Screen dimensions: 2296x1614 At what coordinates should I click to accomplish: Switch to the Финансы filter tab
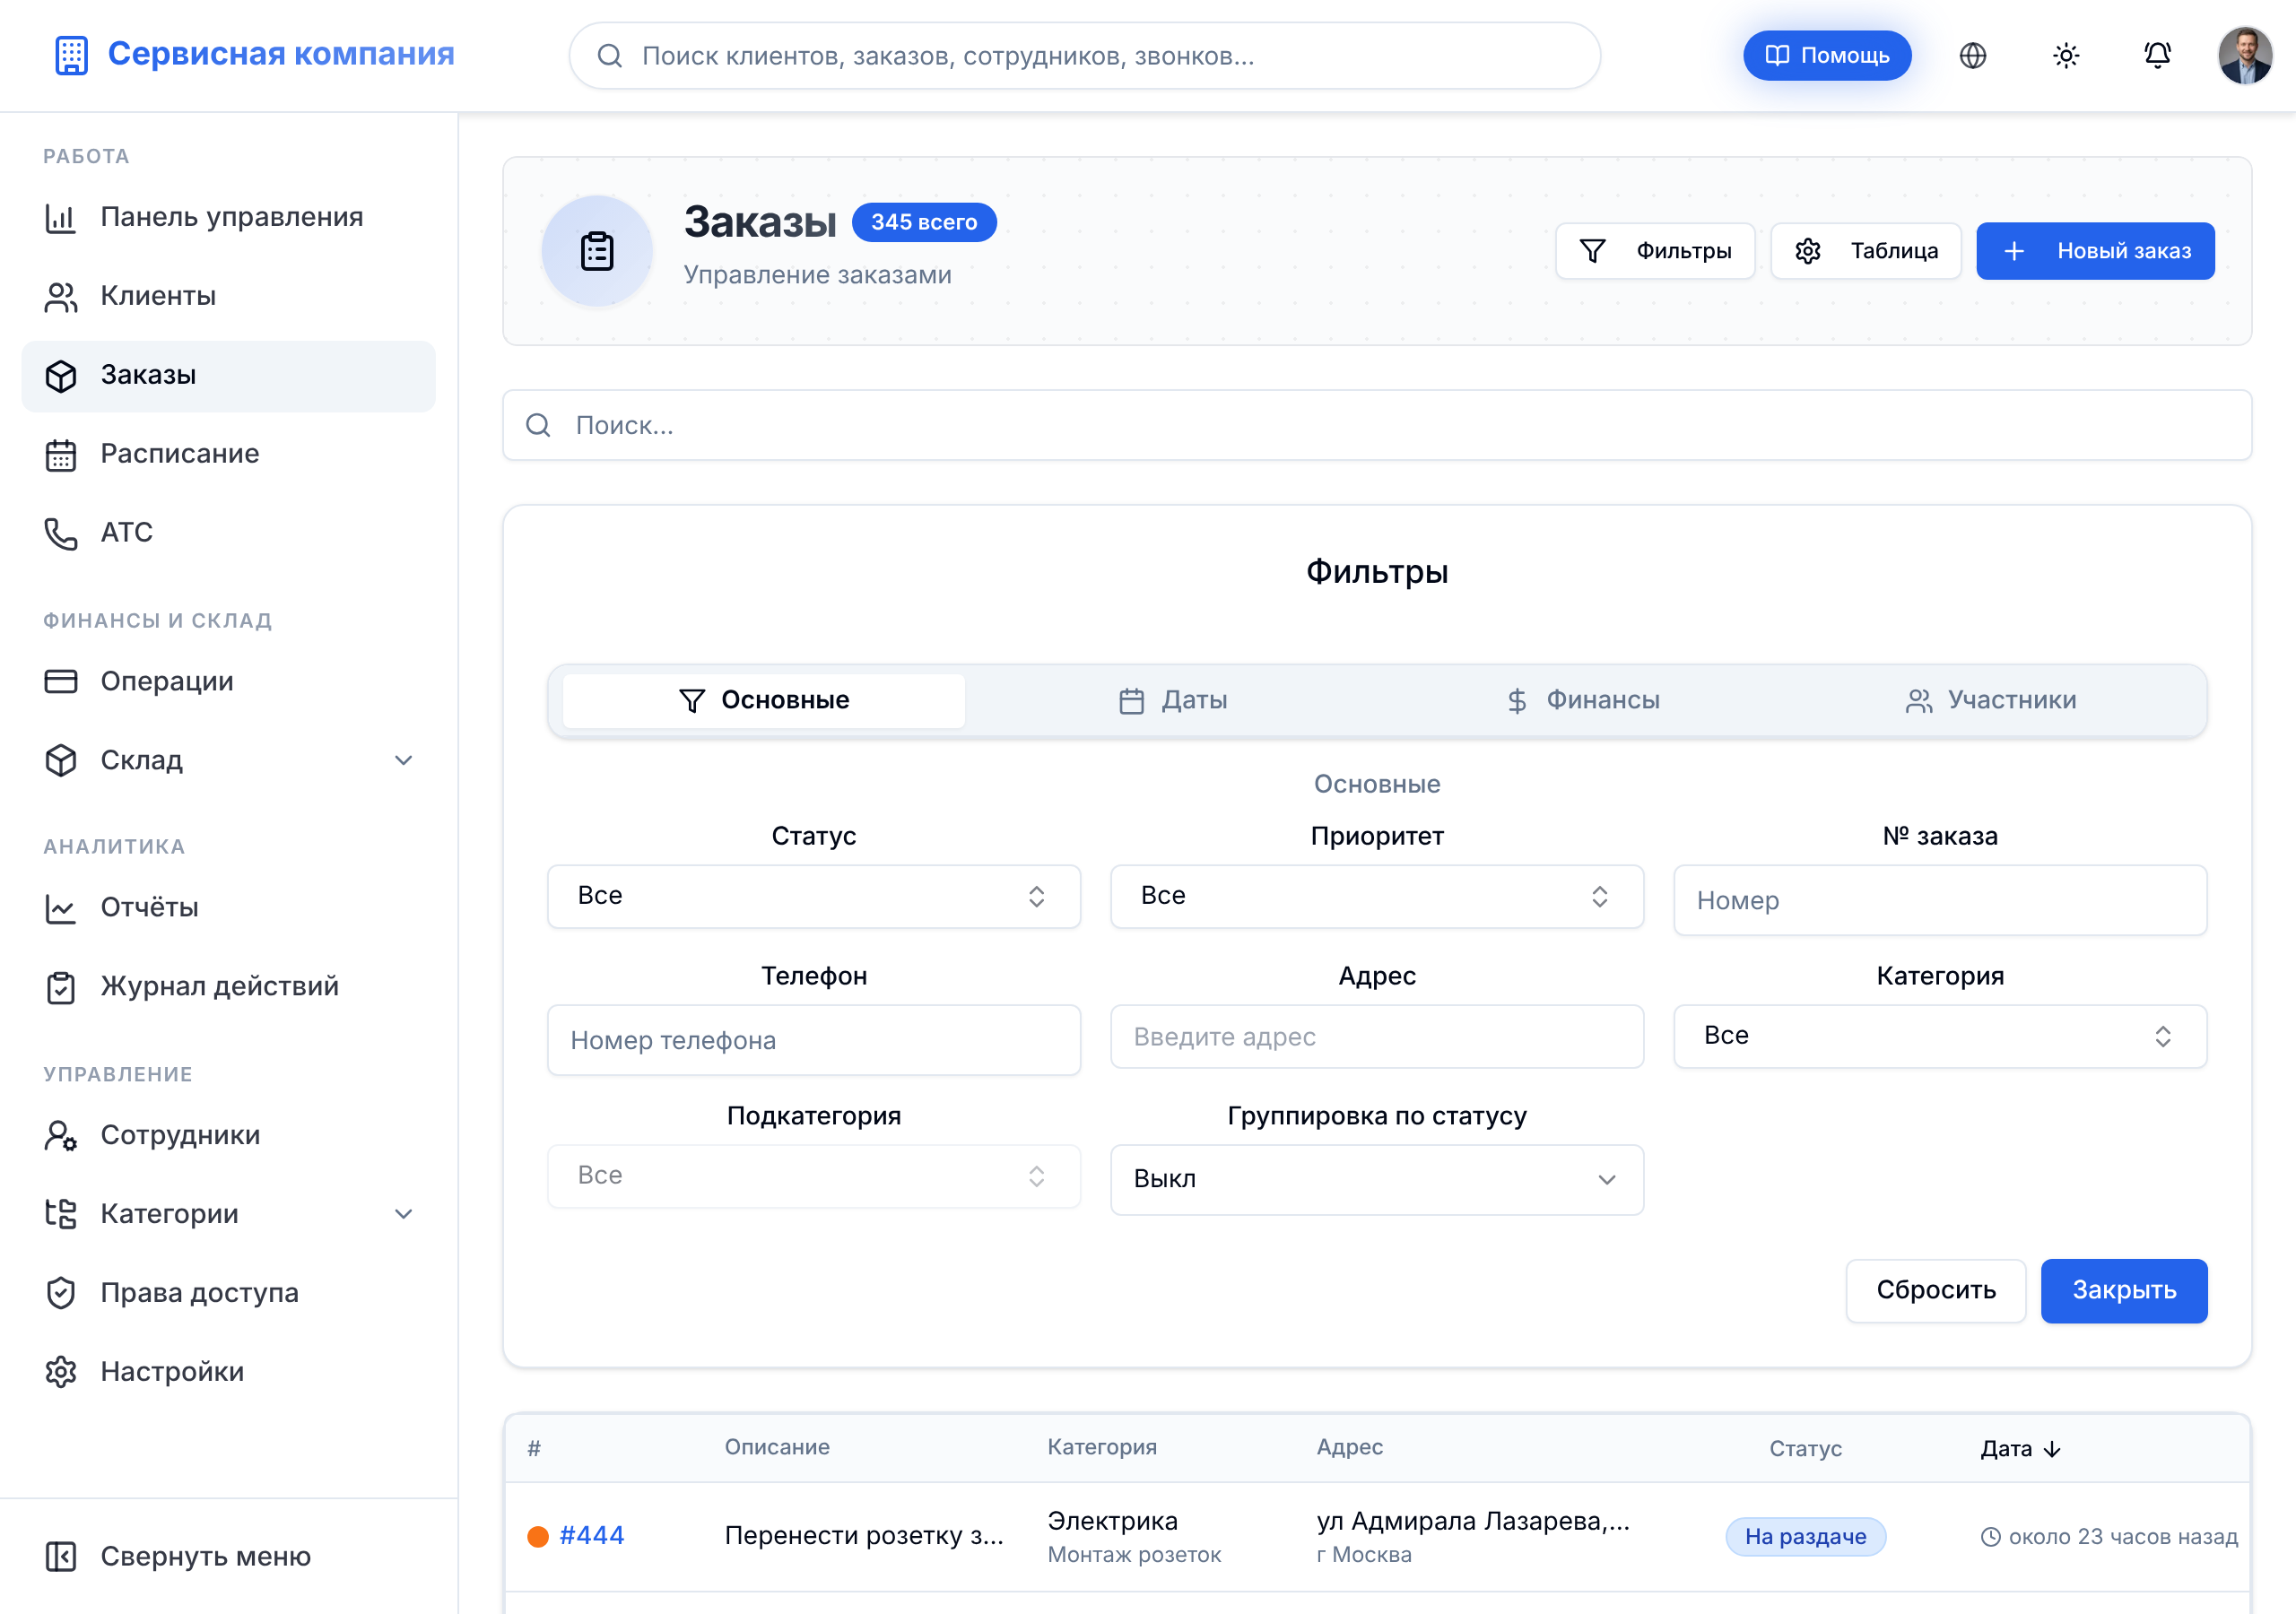tap(1582, 701)
